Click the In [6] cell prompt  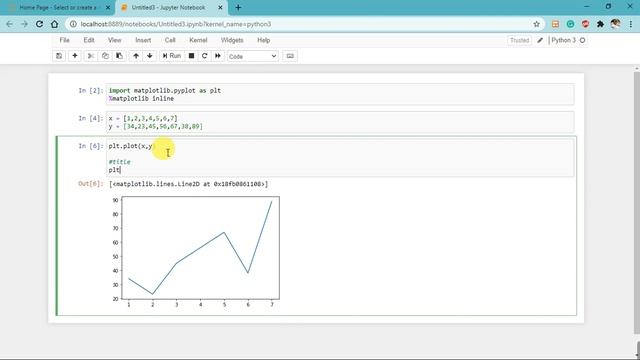click(91, 146)
